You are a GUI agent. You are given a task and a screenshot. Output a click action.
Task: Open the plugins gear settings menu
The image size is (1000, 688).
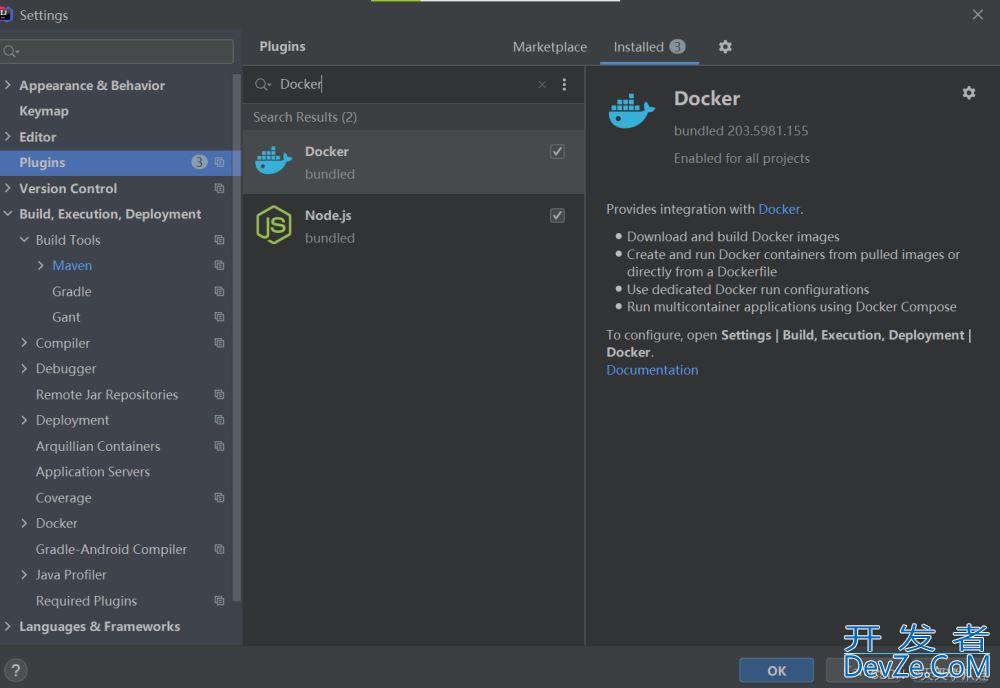point(725,47)
